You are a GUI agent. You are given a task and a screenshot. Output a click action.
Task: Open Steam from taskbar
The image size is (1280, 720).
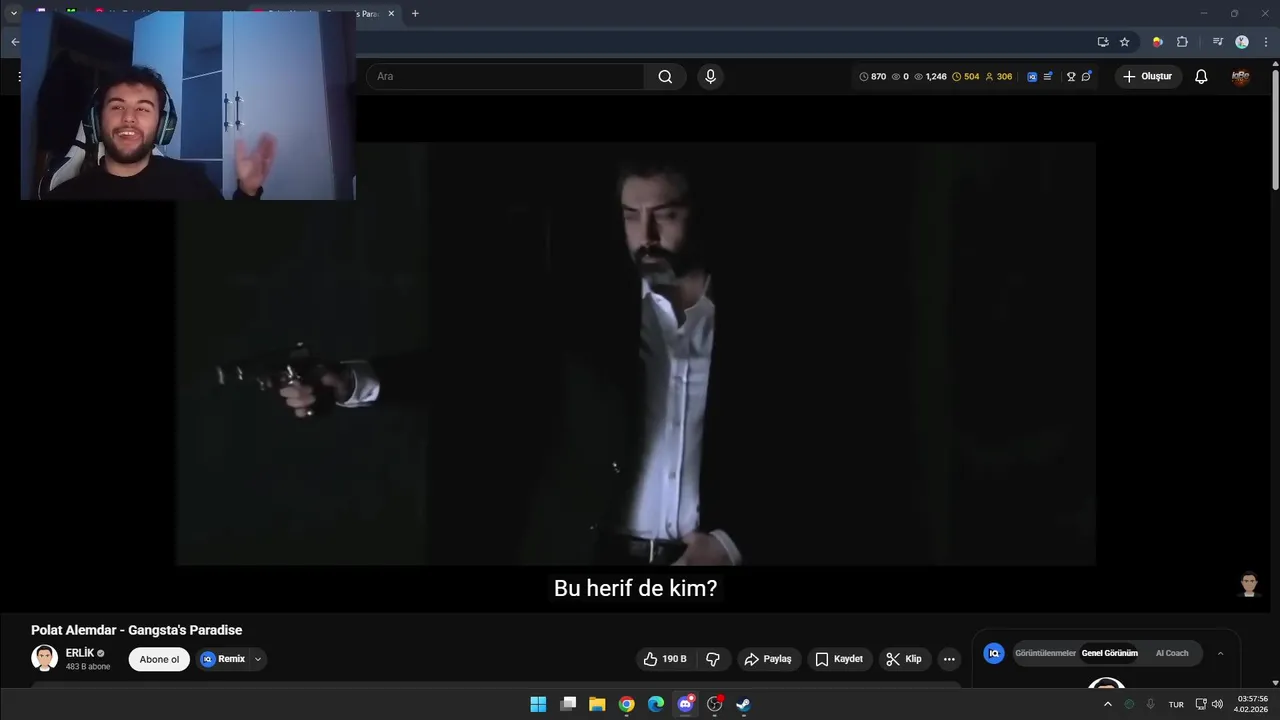click(744, 704)
